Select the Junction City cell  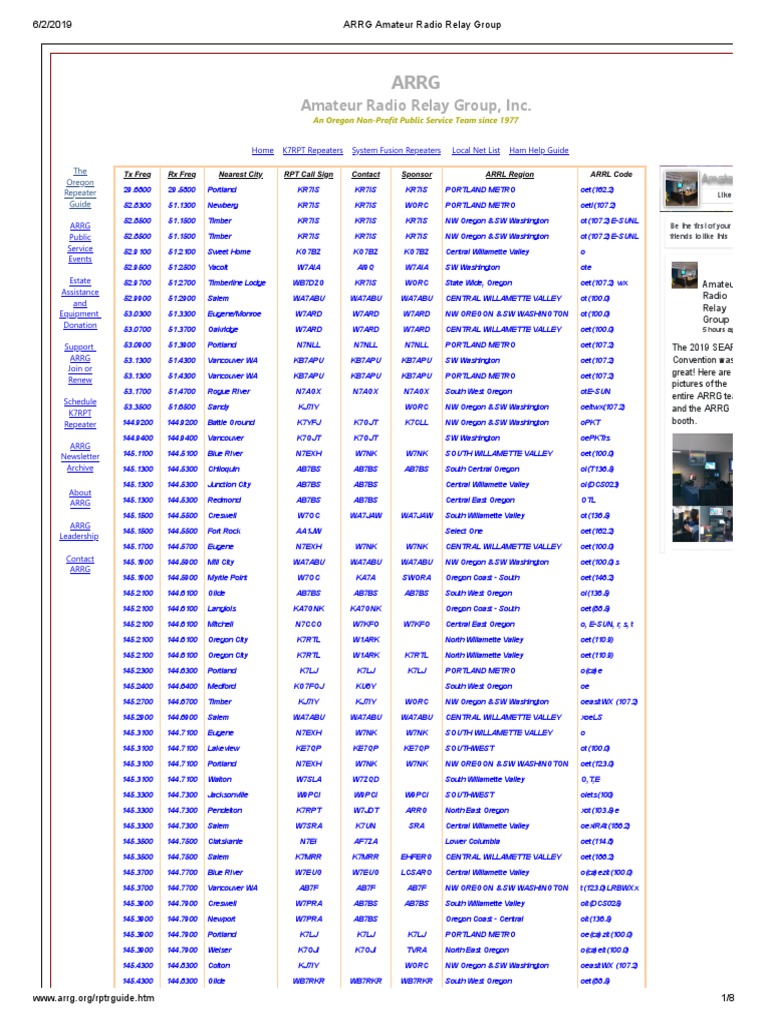click(229, 485)
